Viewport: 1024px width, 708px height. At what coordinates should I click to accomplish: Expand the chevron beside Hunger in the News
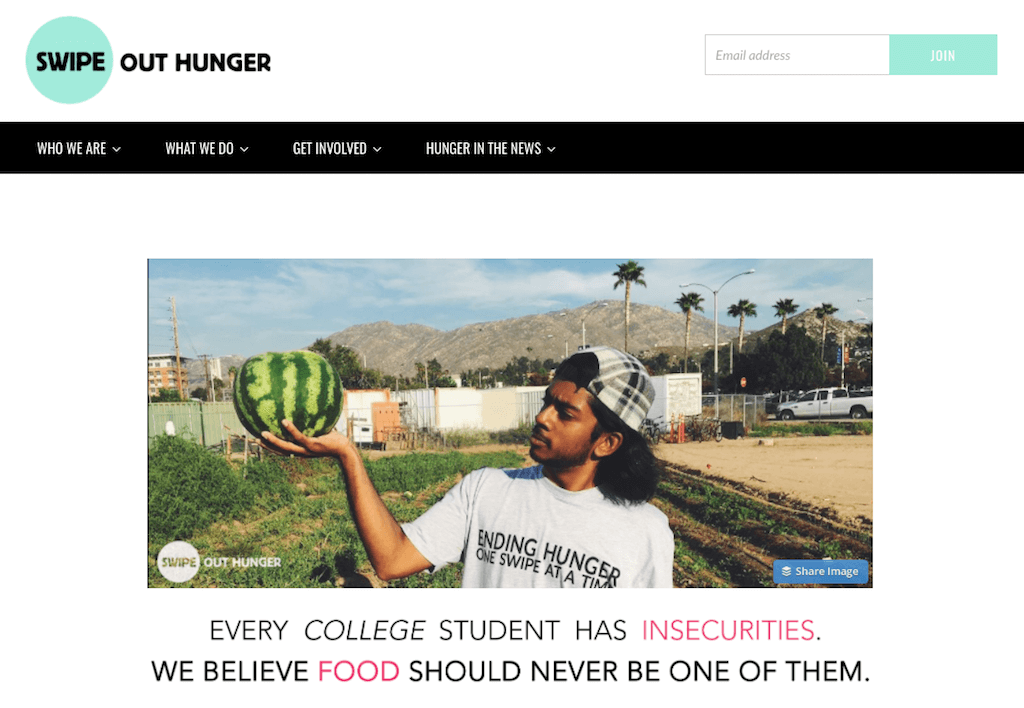(x=552, y=150)
